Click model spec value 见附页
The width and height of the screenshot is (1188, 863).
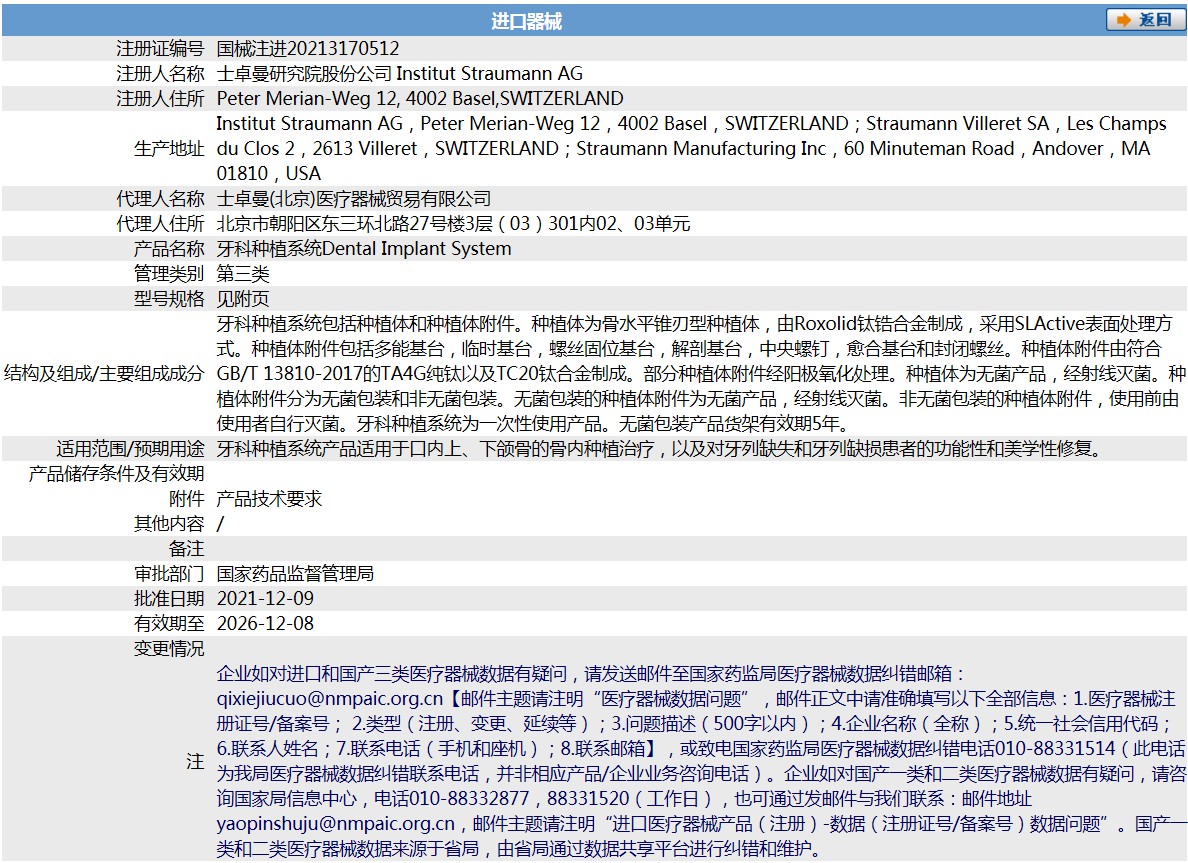(242, 299)
